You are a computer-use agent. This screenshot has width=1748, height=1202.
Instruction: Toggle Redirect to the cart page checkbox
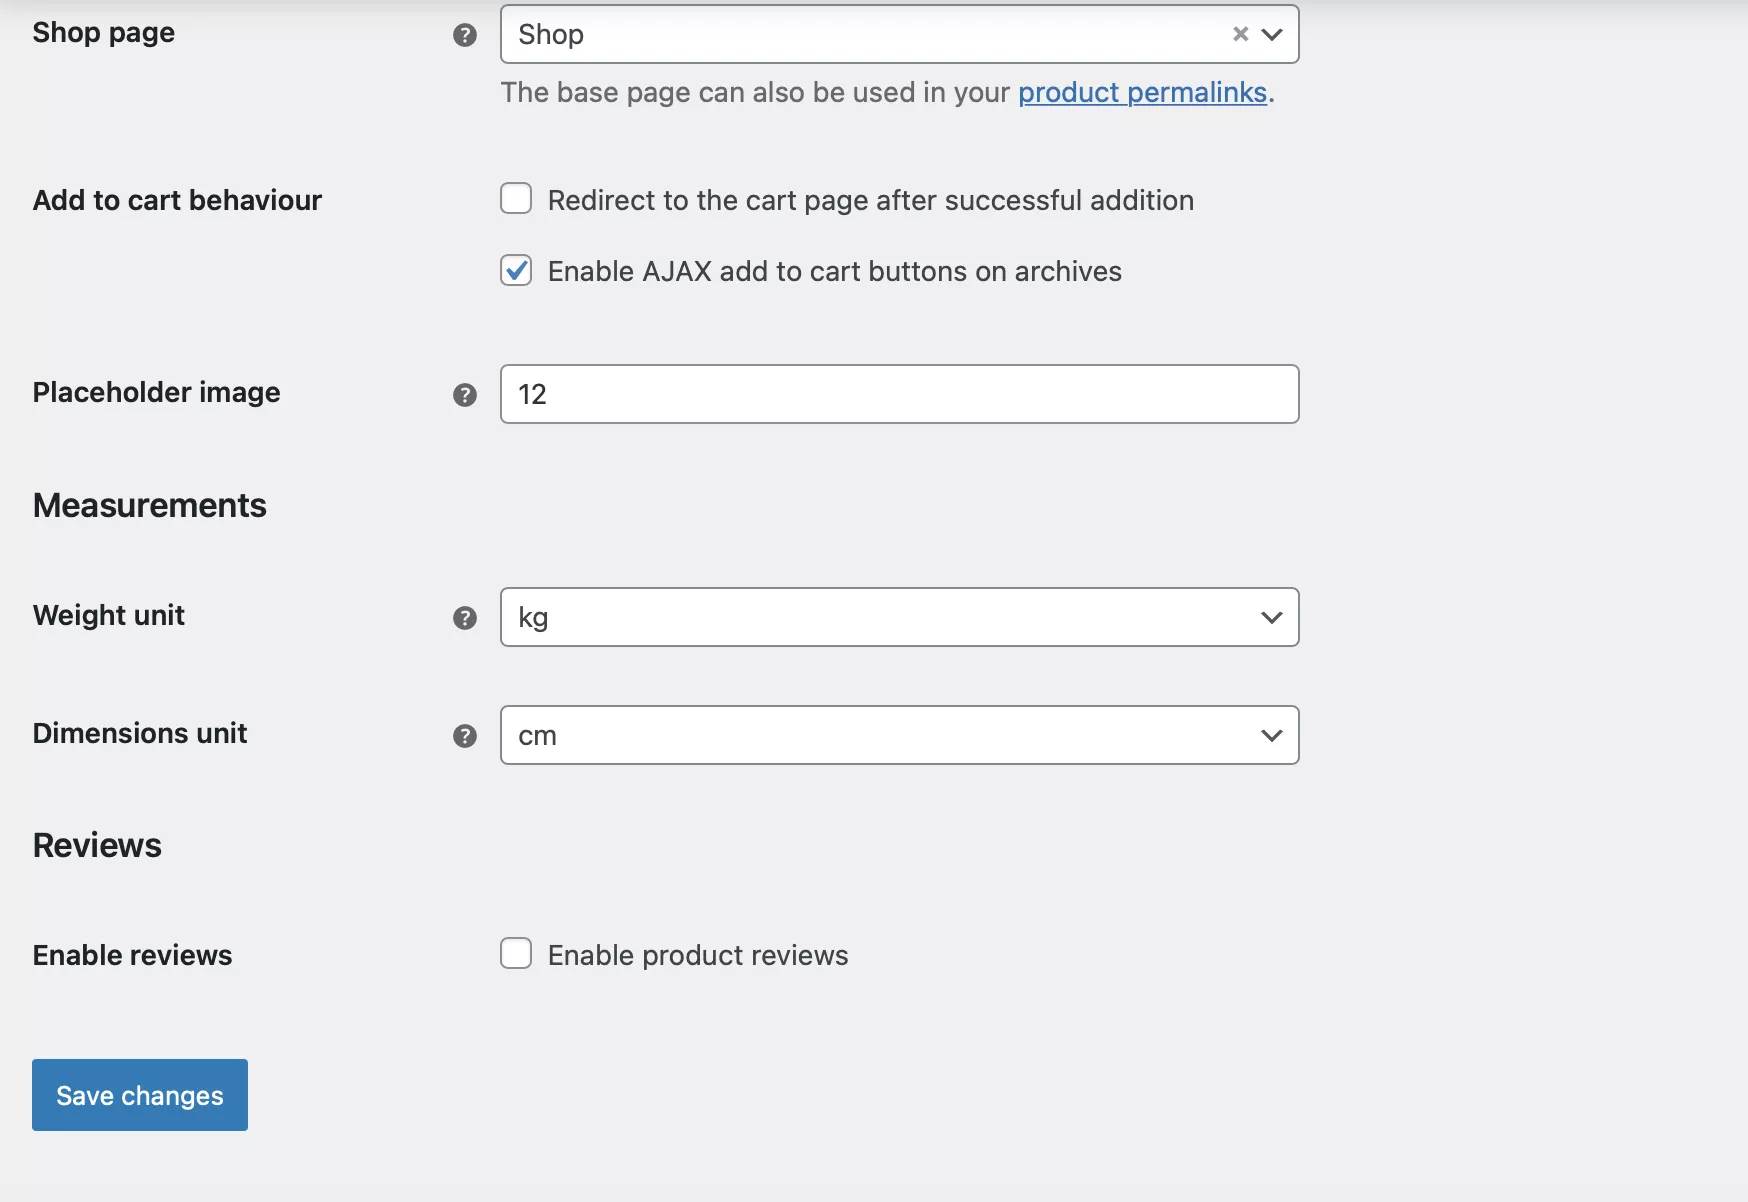pos(516,199)
